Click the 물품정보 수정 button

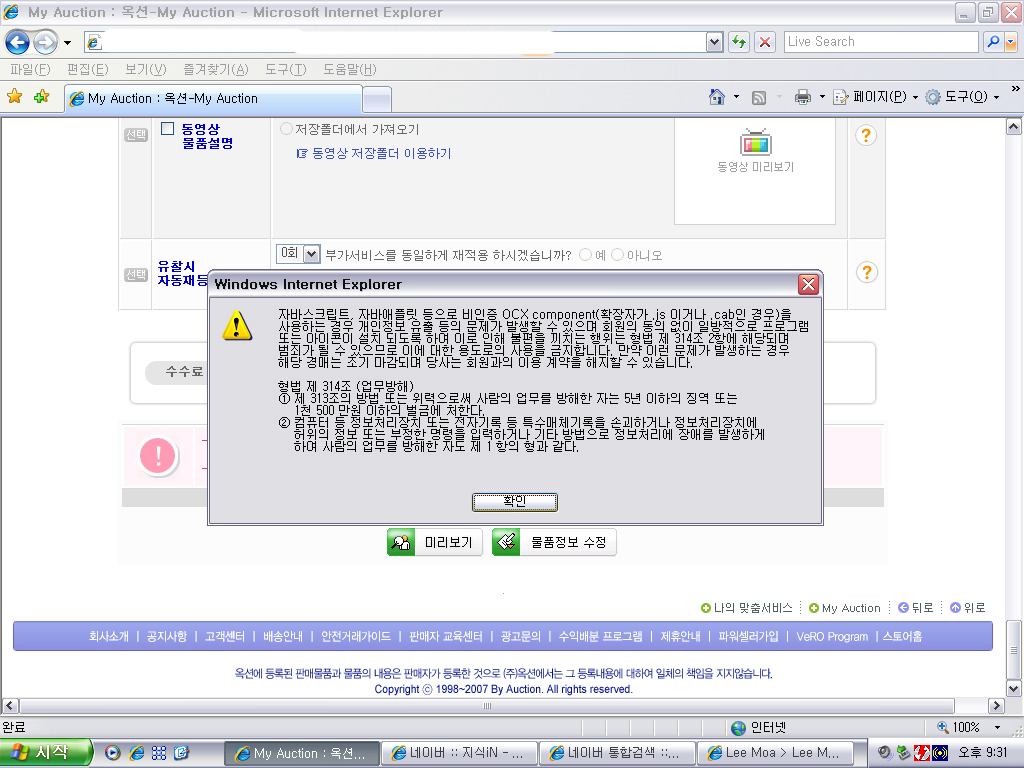point(554,542)
